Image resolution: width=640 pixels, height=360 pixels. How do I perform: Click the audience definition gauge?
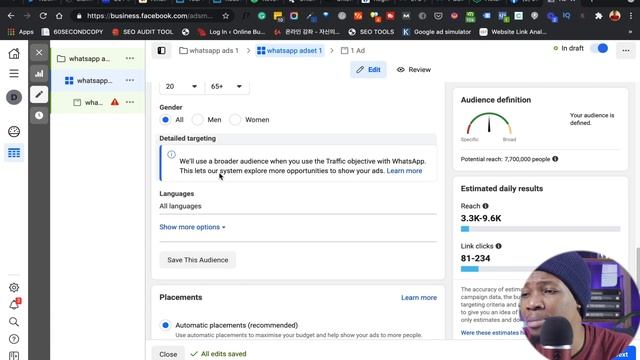[x=489, y=124]
